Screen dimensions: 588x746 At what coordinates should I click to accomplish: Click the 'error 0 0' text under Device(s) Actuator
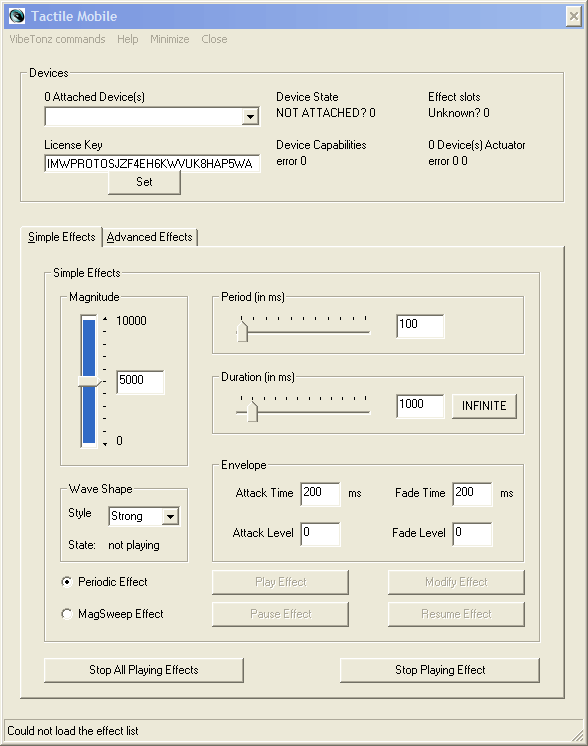pos(448,161)
